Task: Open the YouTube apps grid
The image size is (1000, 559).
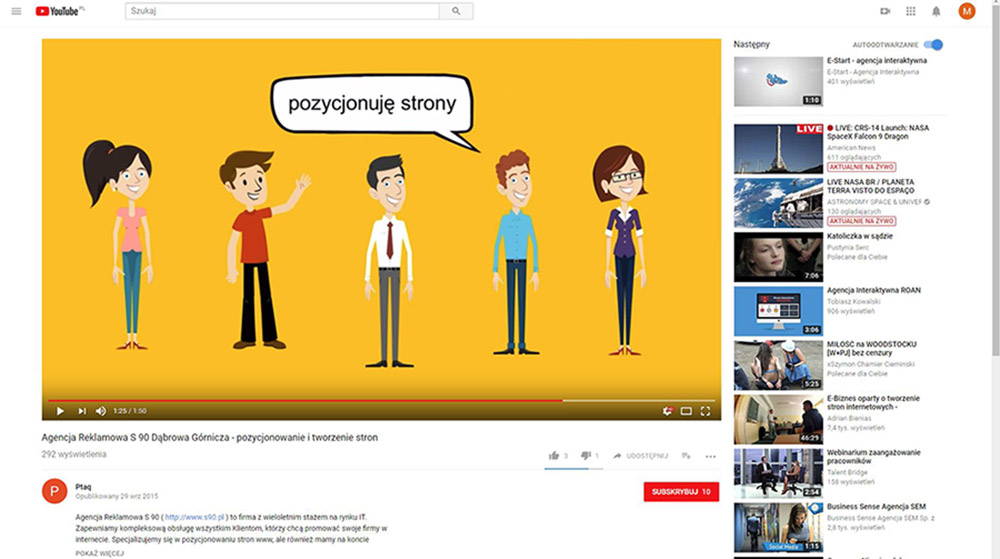Action: pos(911,11)
